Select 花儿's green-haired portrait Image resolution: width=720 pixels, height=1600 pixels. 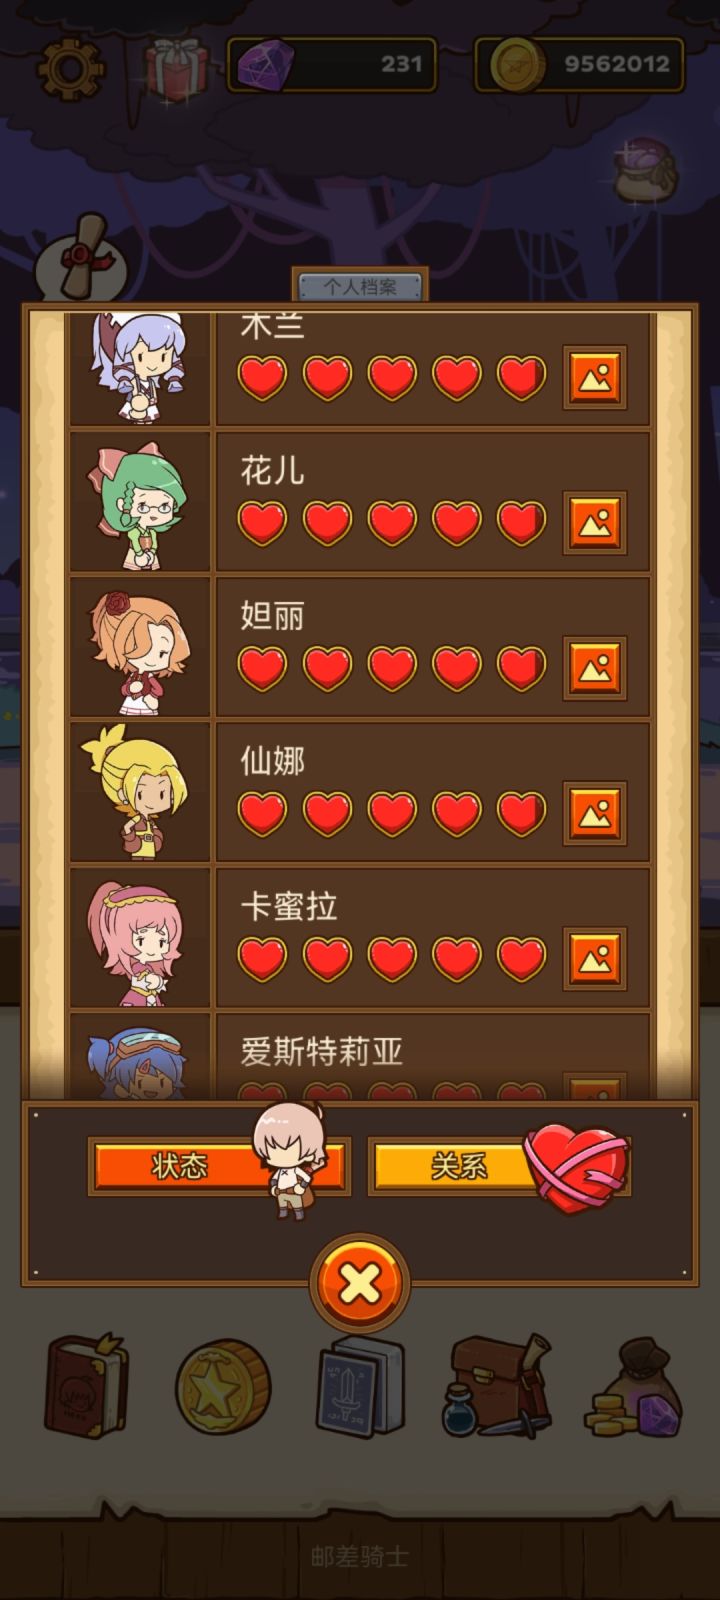pos(140,501)
